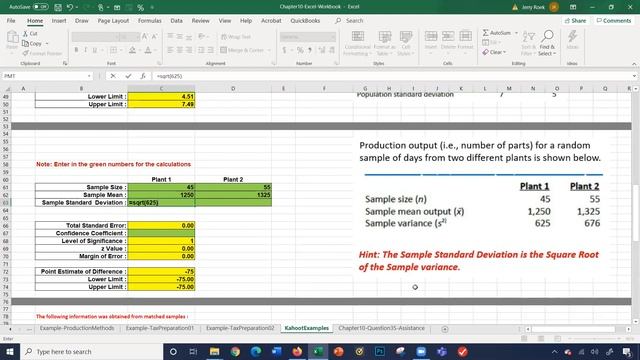Open Windows Start menu
Screen dimensions: 640x360
coord(10,351)
